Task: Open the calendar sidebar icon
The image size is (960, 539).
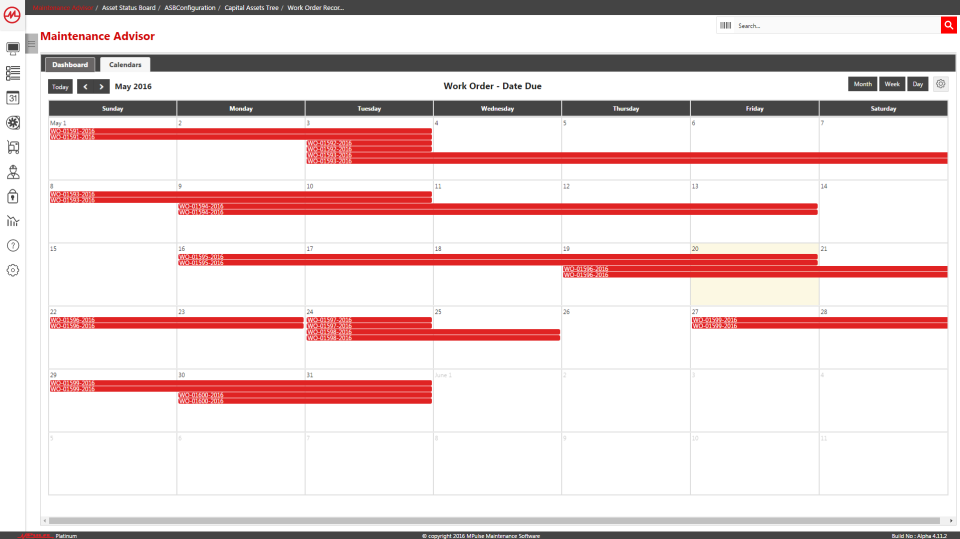Action: pos(13,98)
